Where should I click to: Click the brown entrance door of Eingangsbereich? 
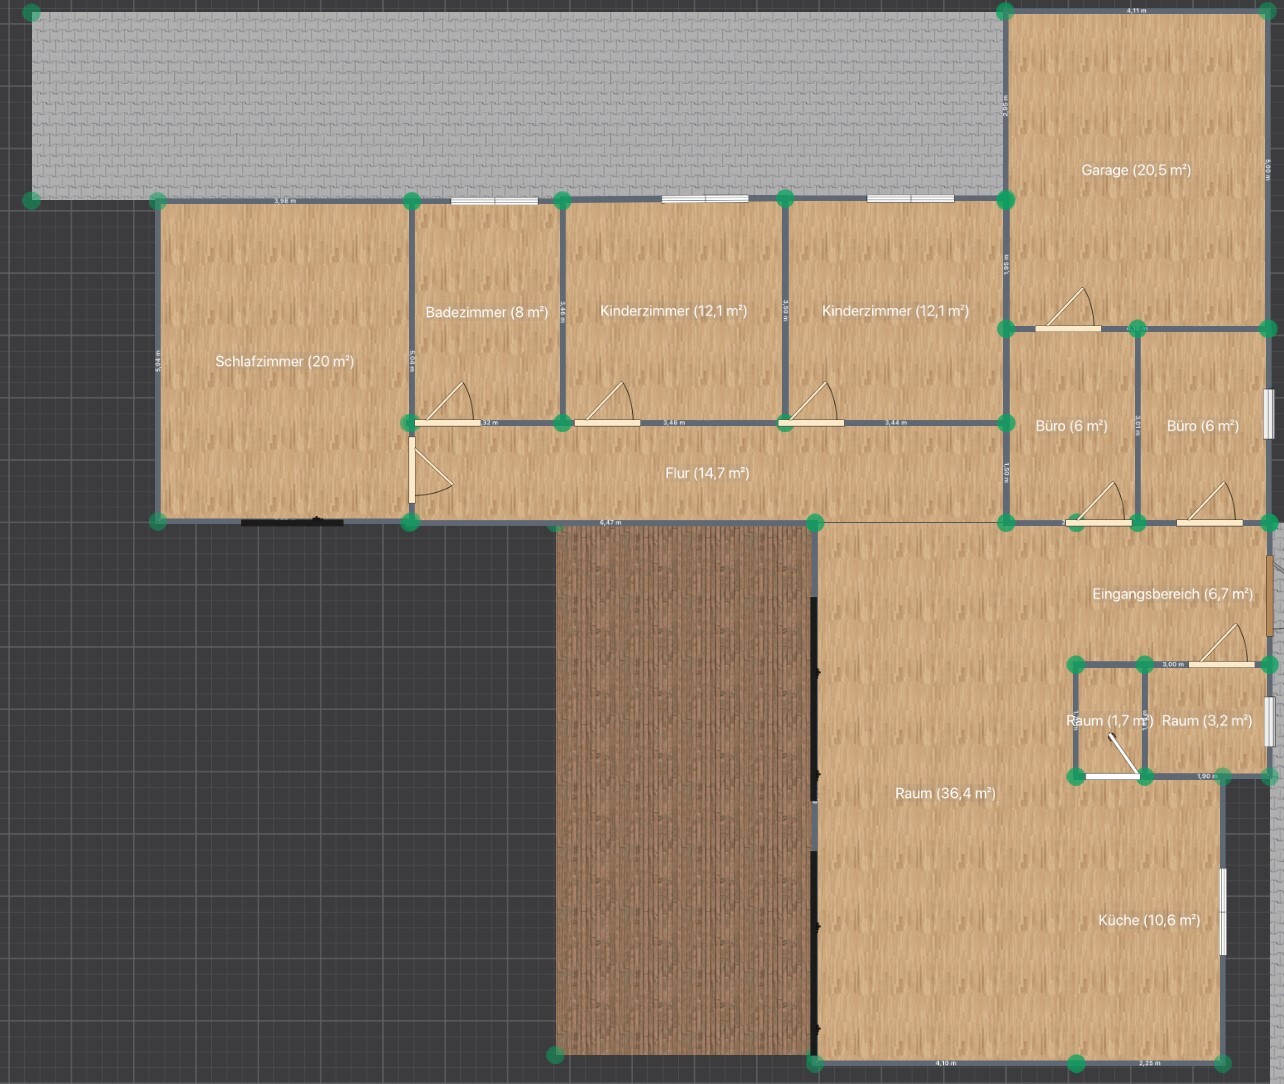pyautogui.click(x=1269, y=594)
